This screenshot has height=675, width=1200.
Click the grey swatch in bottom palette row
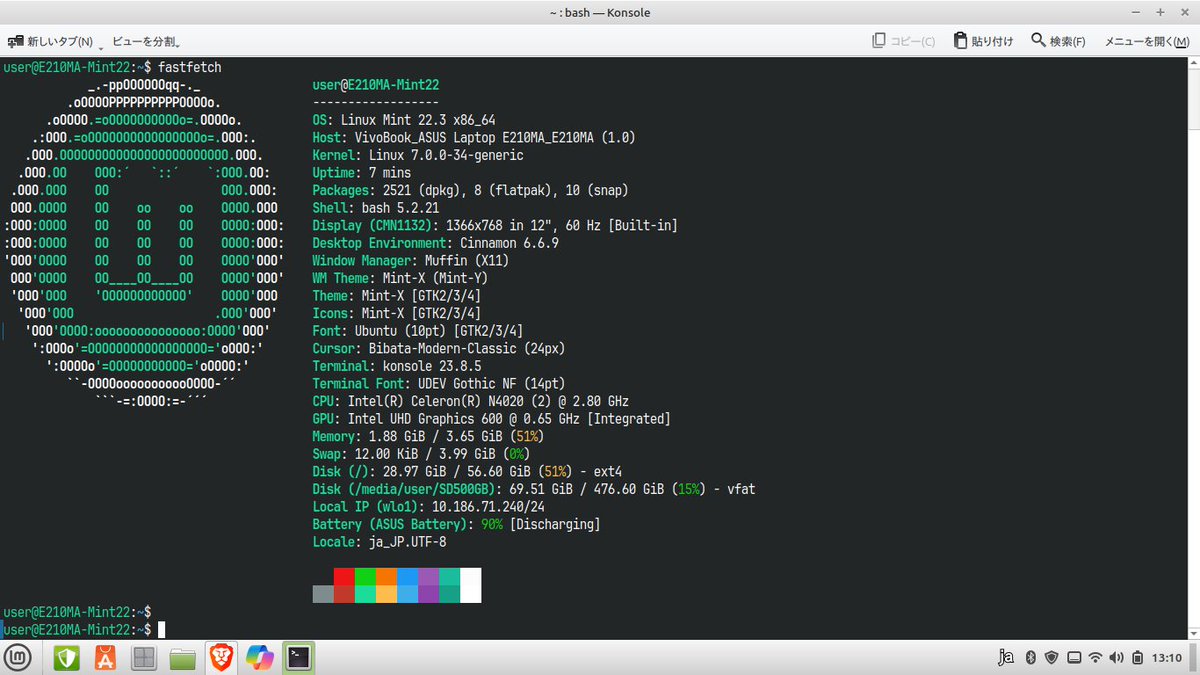tap(323, 594)
